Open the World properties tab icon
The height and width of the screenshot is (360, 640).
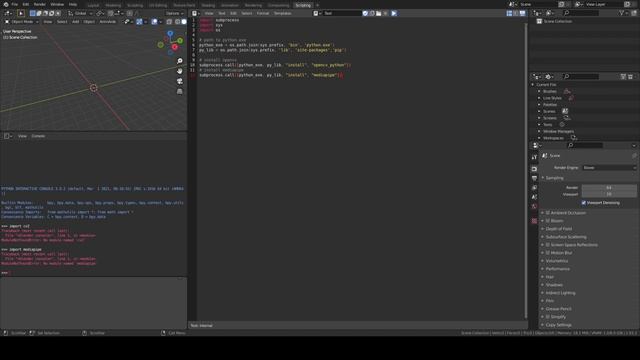tap(534, 207)
